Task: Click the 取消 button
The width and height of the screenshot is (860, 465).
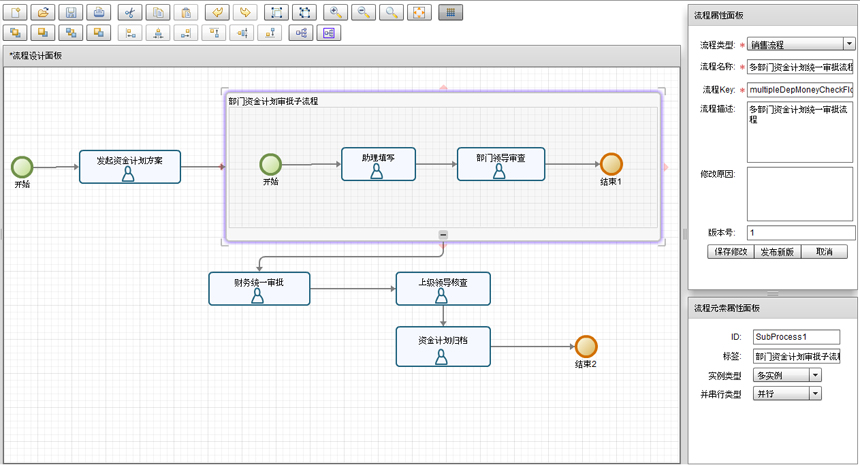Action: click(x=823, y=252)
